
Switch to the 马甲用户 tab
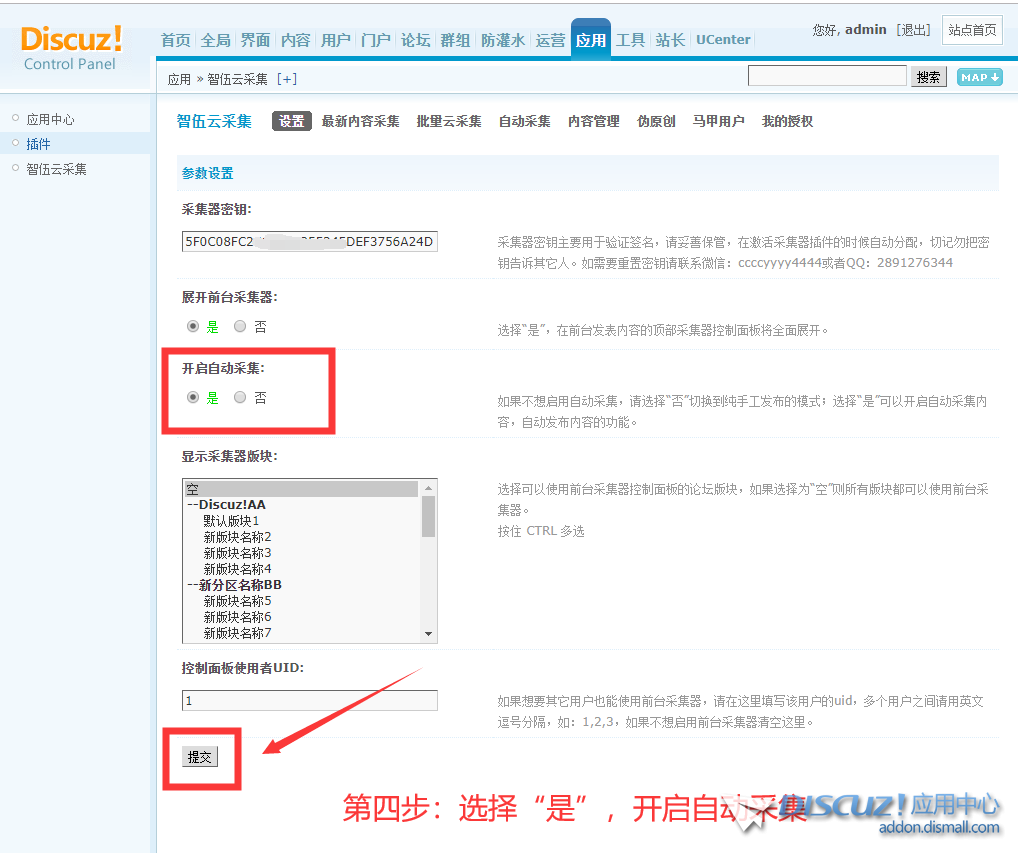tap(719, 121)
